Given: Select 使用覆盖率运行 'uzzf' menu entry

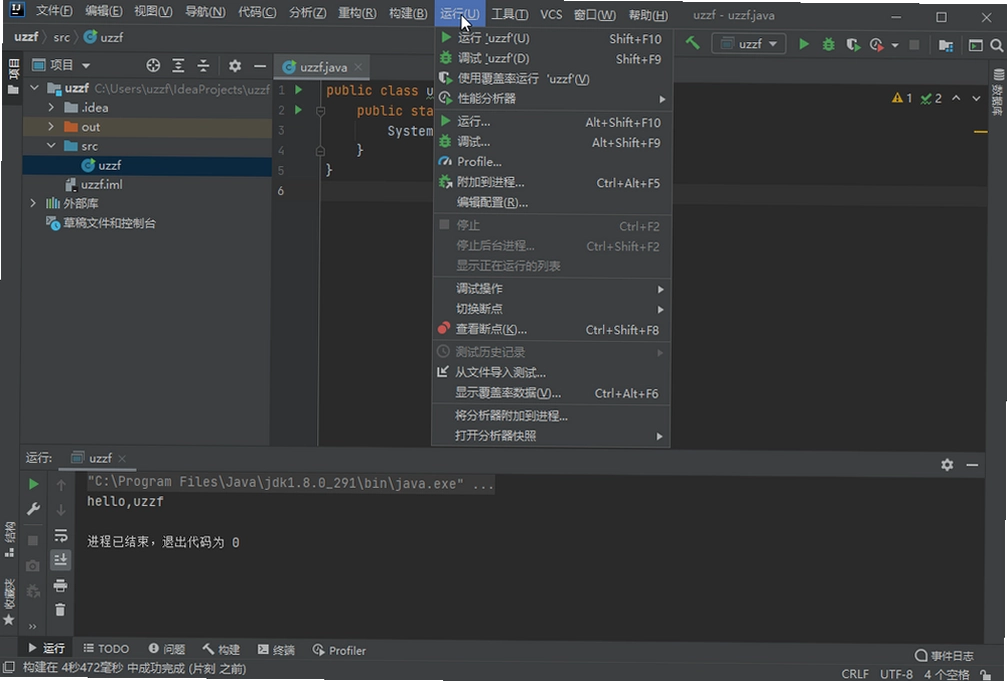Looking at the screenshot, I should click(x=552, y=78).
